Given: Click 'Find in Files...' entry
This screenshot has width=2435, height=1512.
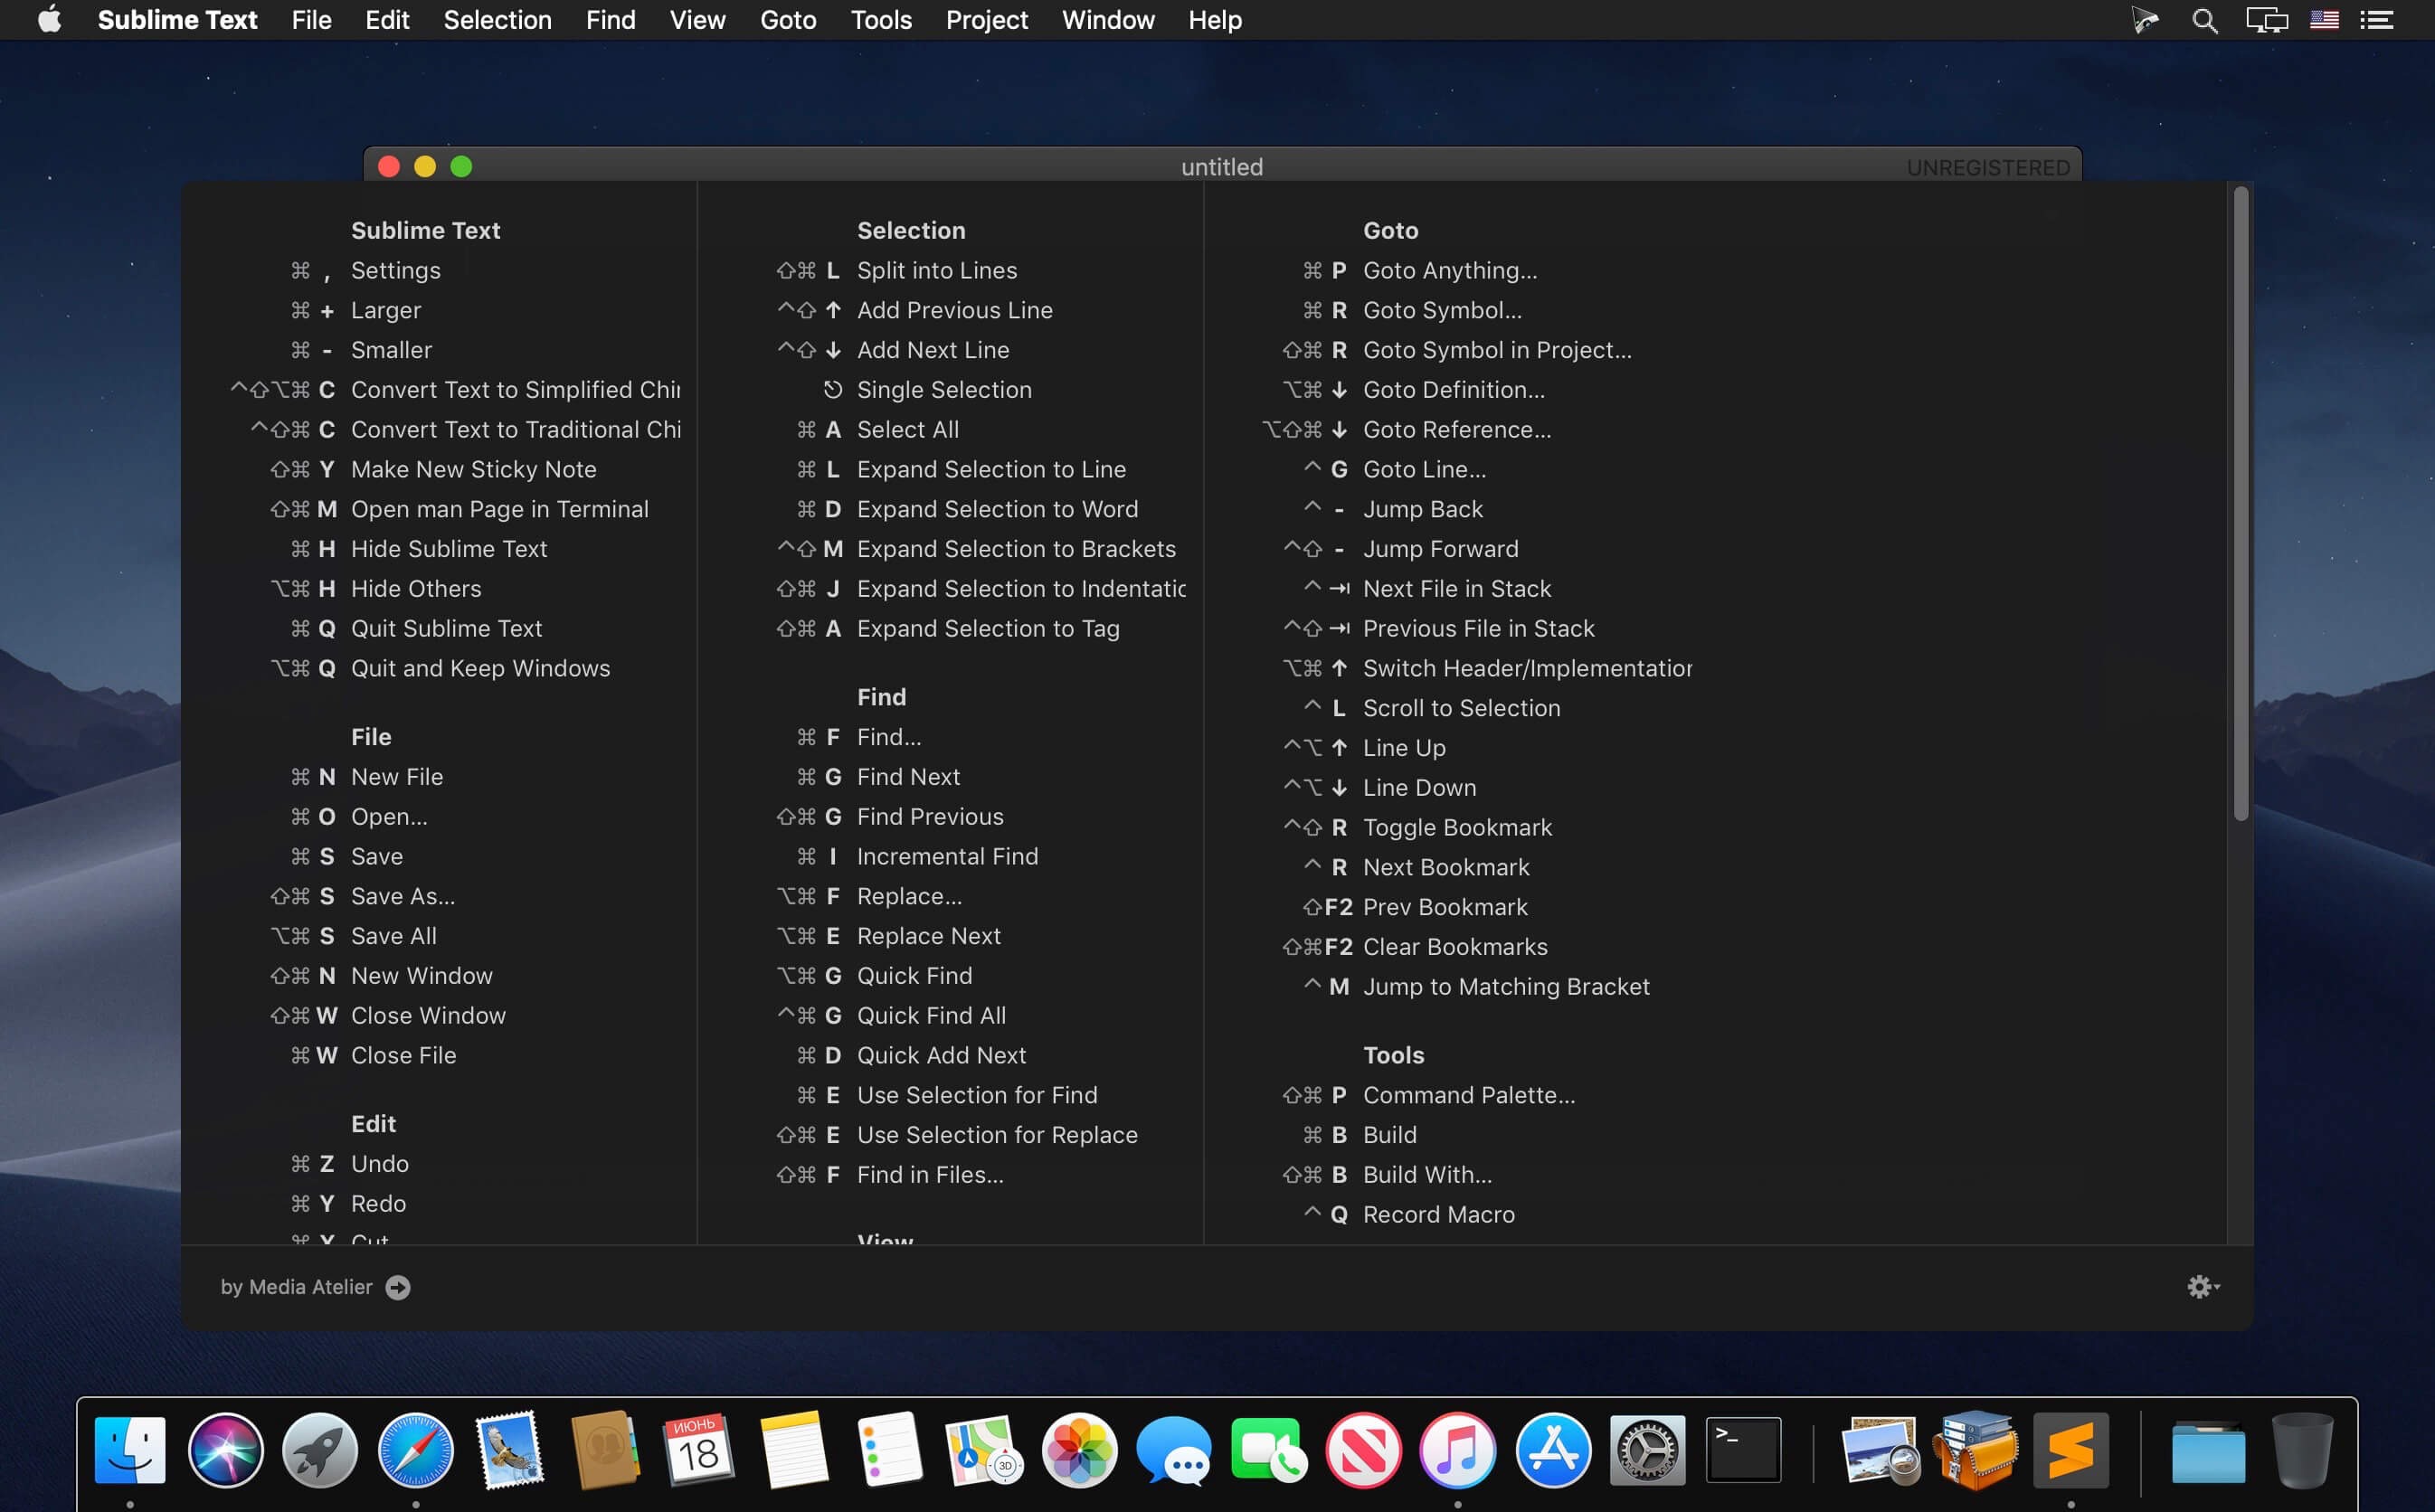Looking at the screenshot, I should (929, 1175).
